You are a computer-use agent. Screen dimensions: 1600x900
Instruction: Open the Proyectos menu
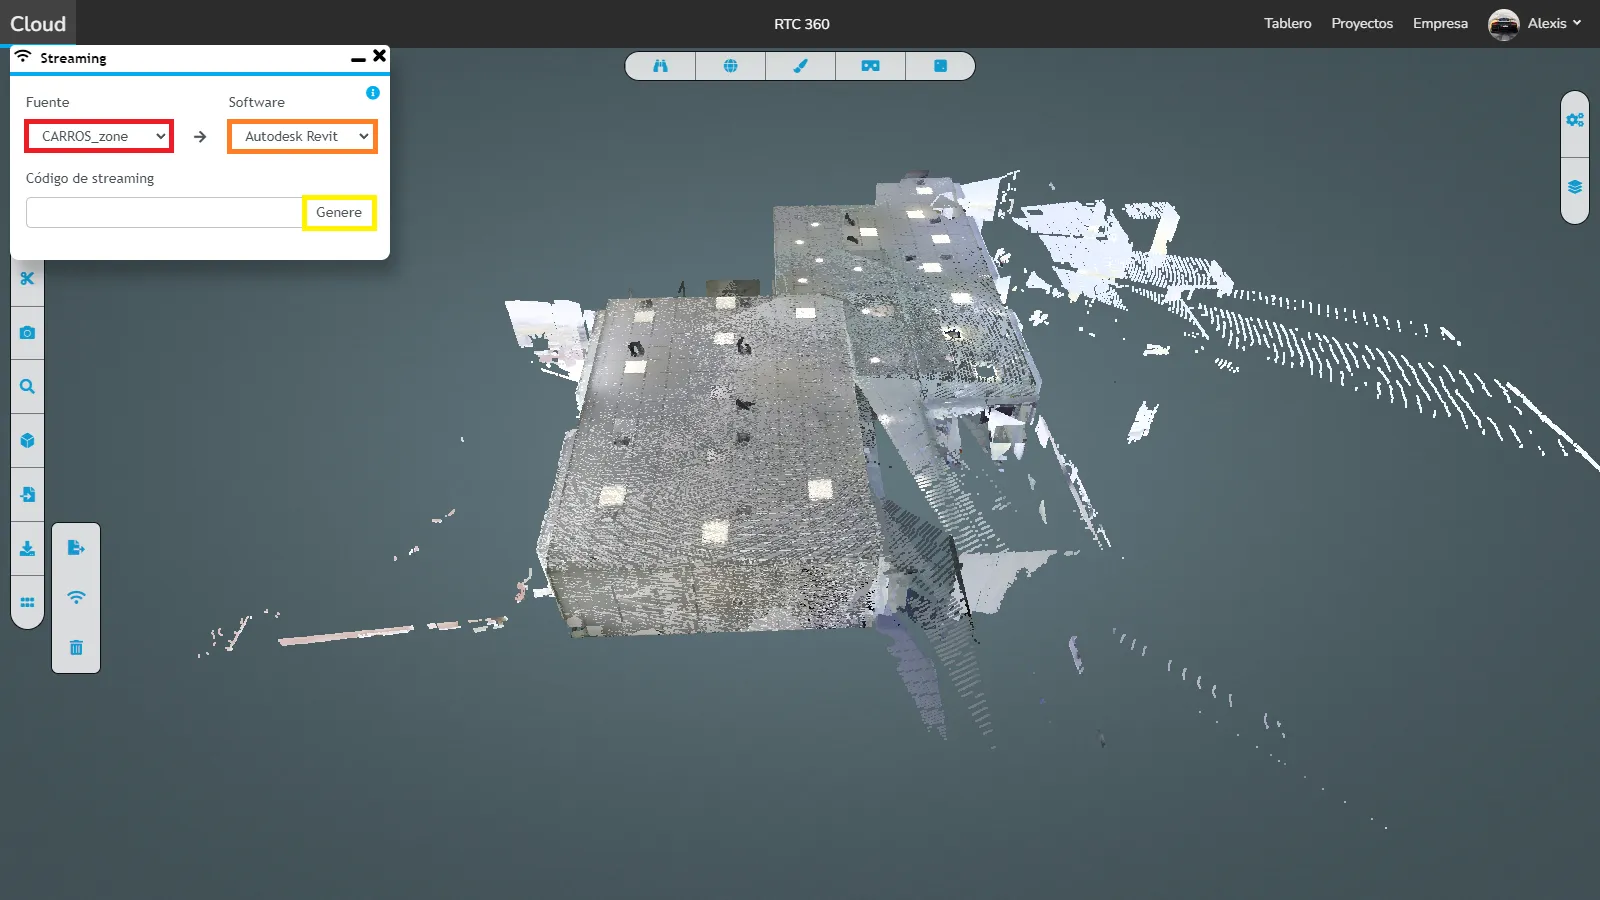1362,24
